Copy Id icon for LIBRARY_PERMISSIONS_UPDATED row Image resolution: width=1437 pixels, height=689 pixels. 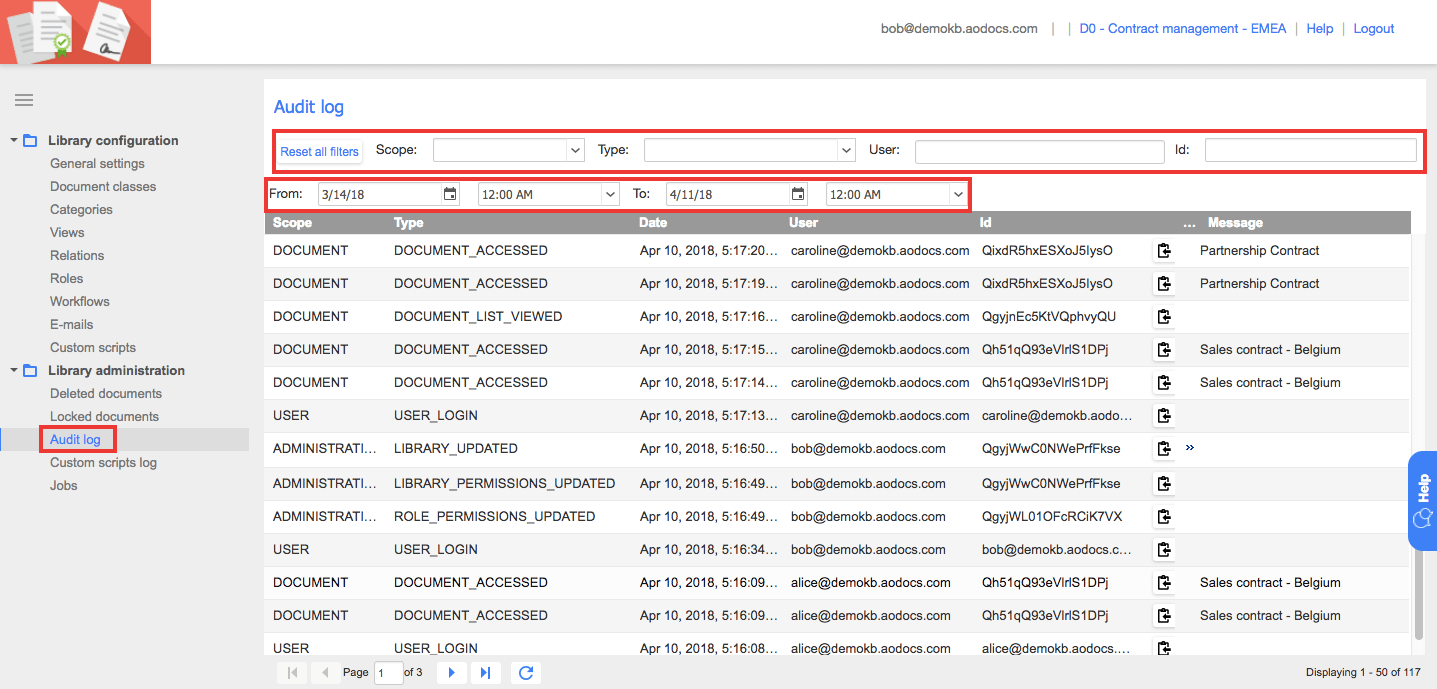pos(1164,484)
